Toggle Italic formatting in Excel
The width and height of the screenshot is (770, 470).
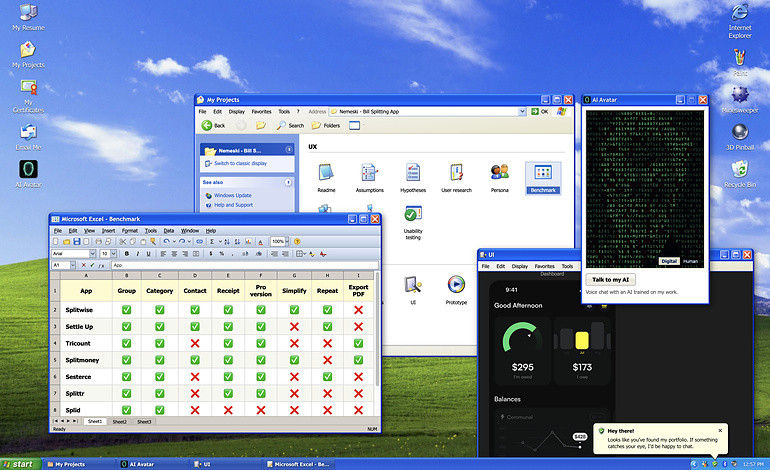(x=138, y=254)
